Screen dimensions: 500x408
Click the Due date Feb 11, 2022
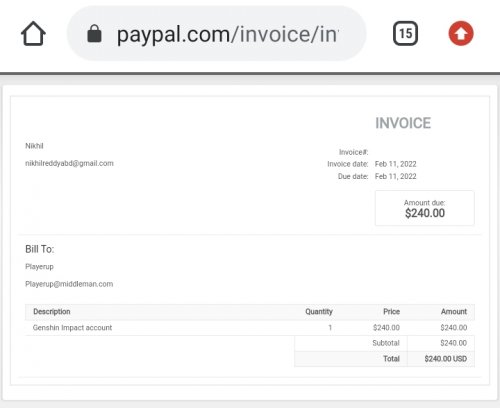pyautogui.click(x=396, y=176)
